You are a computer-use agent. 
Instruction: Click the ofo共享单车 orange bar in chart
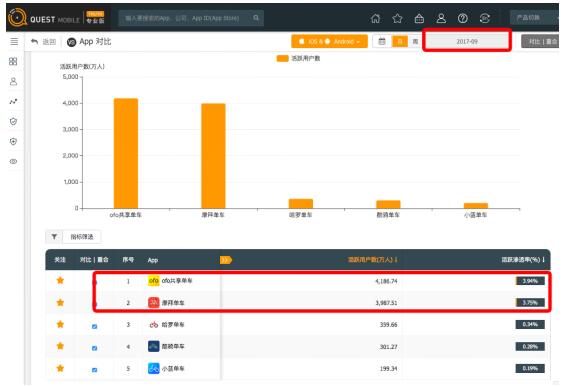click(x=126, y=153)
